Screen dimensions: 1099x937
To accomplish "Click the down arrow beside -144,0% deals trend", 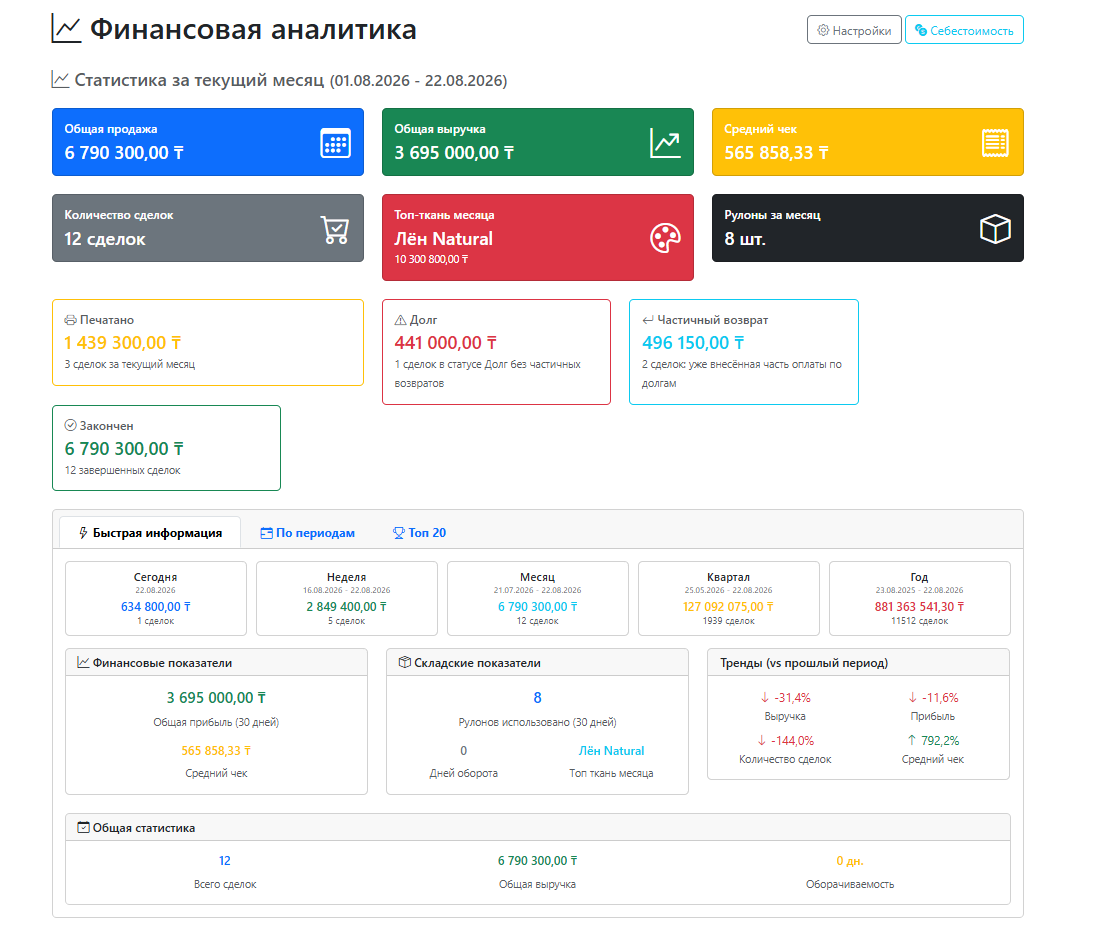I will pos(762,740).
